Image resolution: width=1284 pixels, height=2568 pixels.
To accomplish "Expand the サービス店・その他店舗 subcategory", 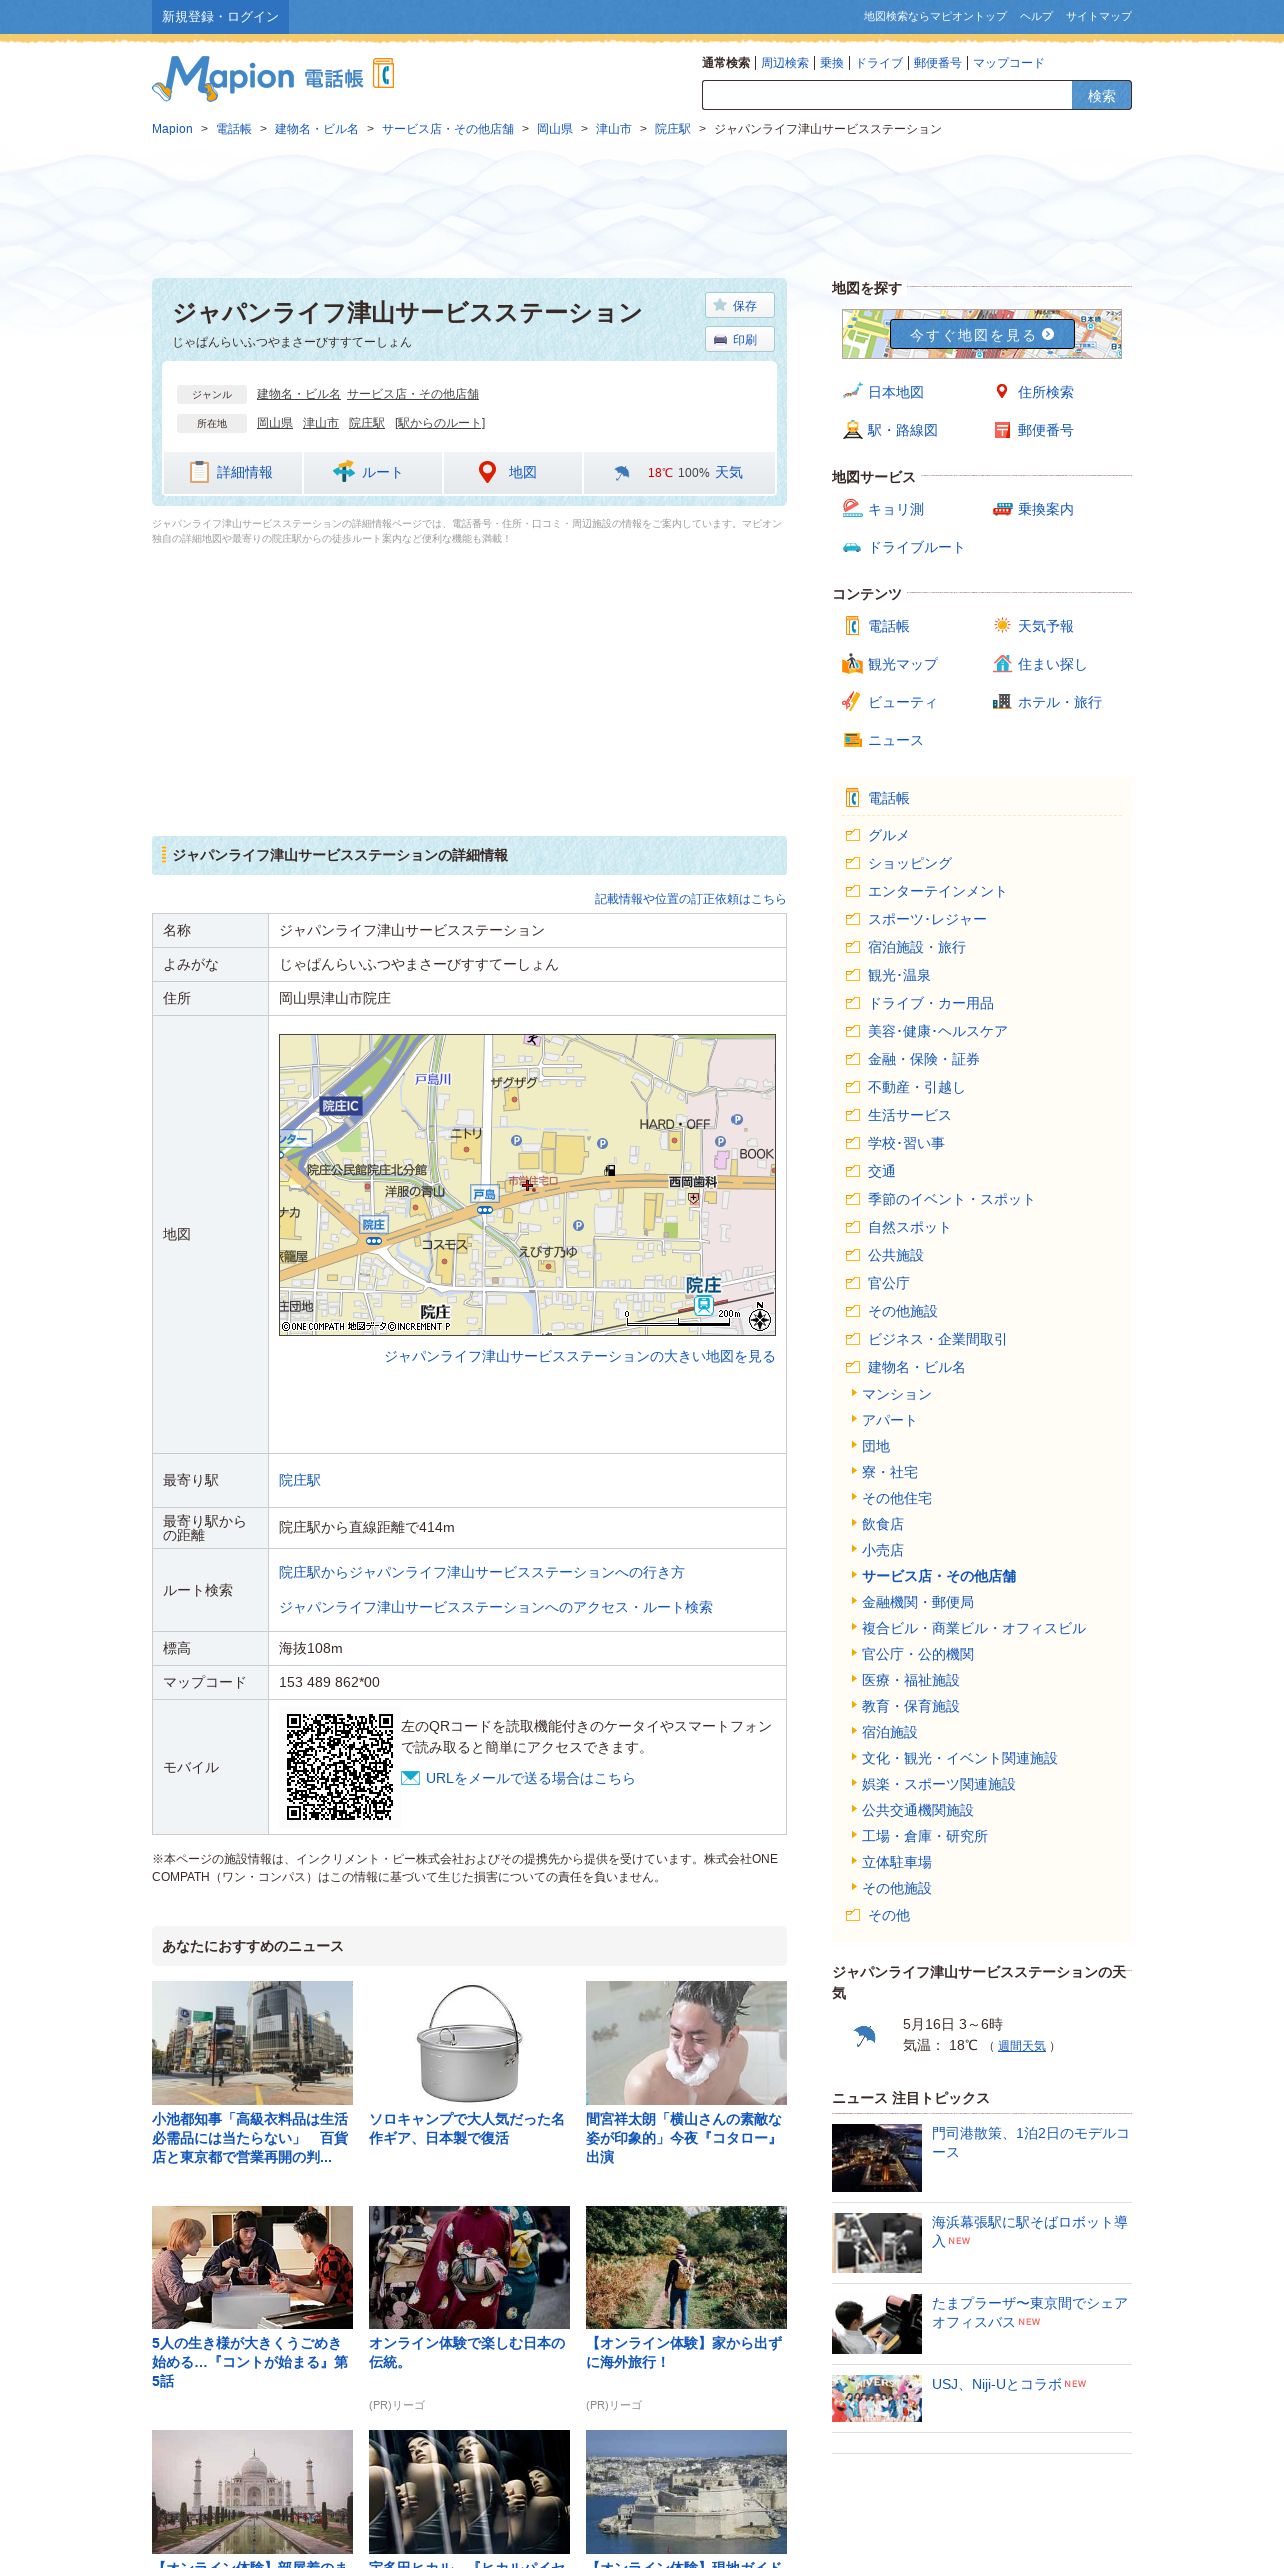I will coord(938,1576).
